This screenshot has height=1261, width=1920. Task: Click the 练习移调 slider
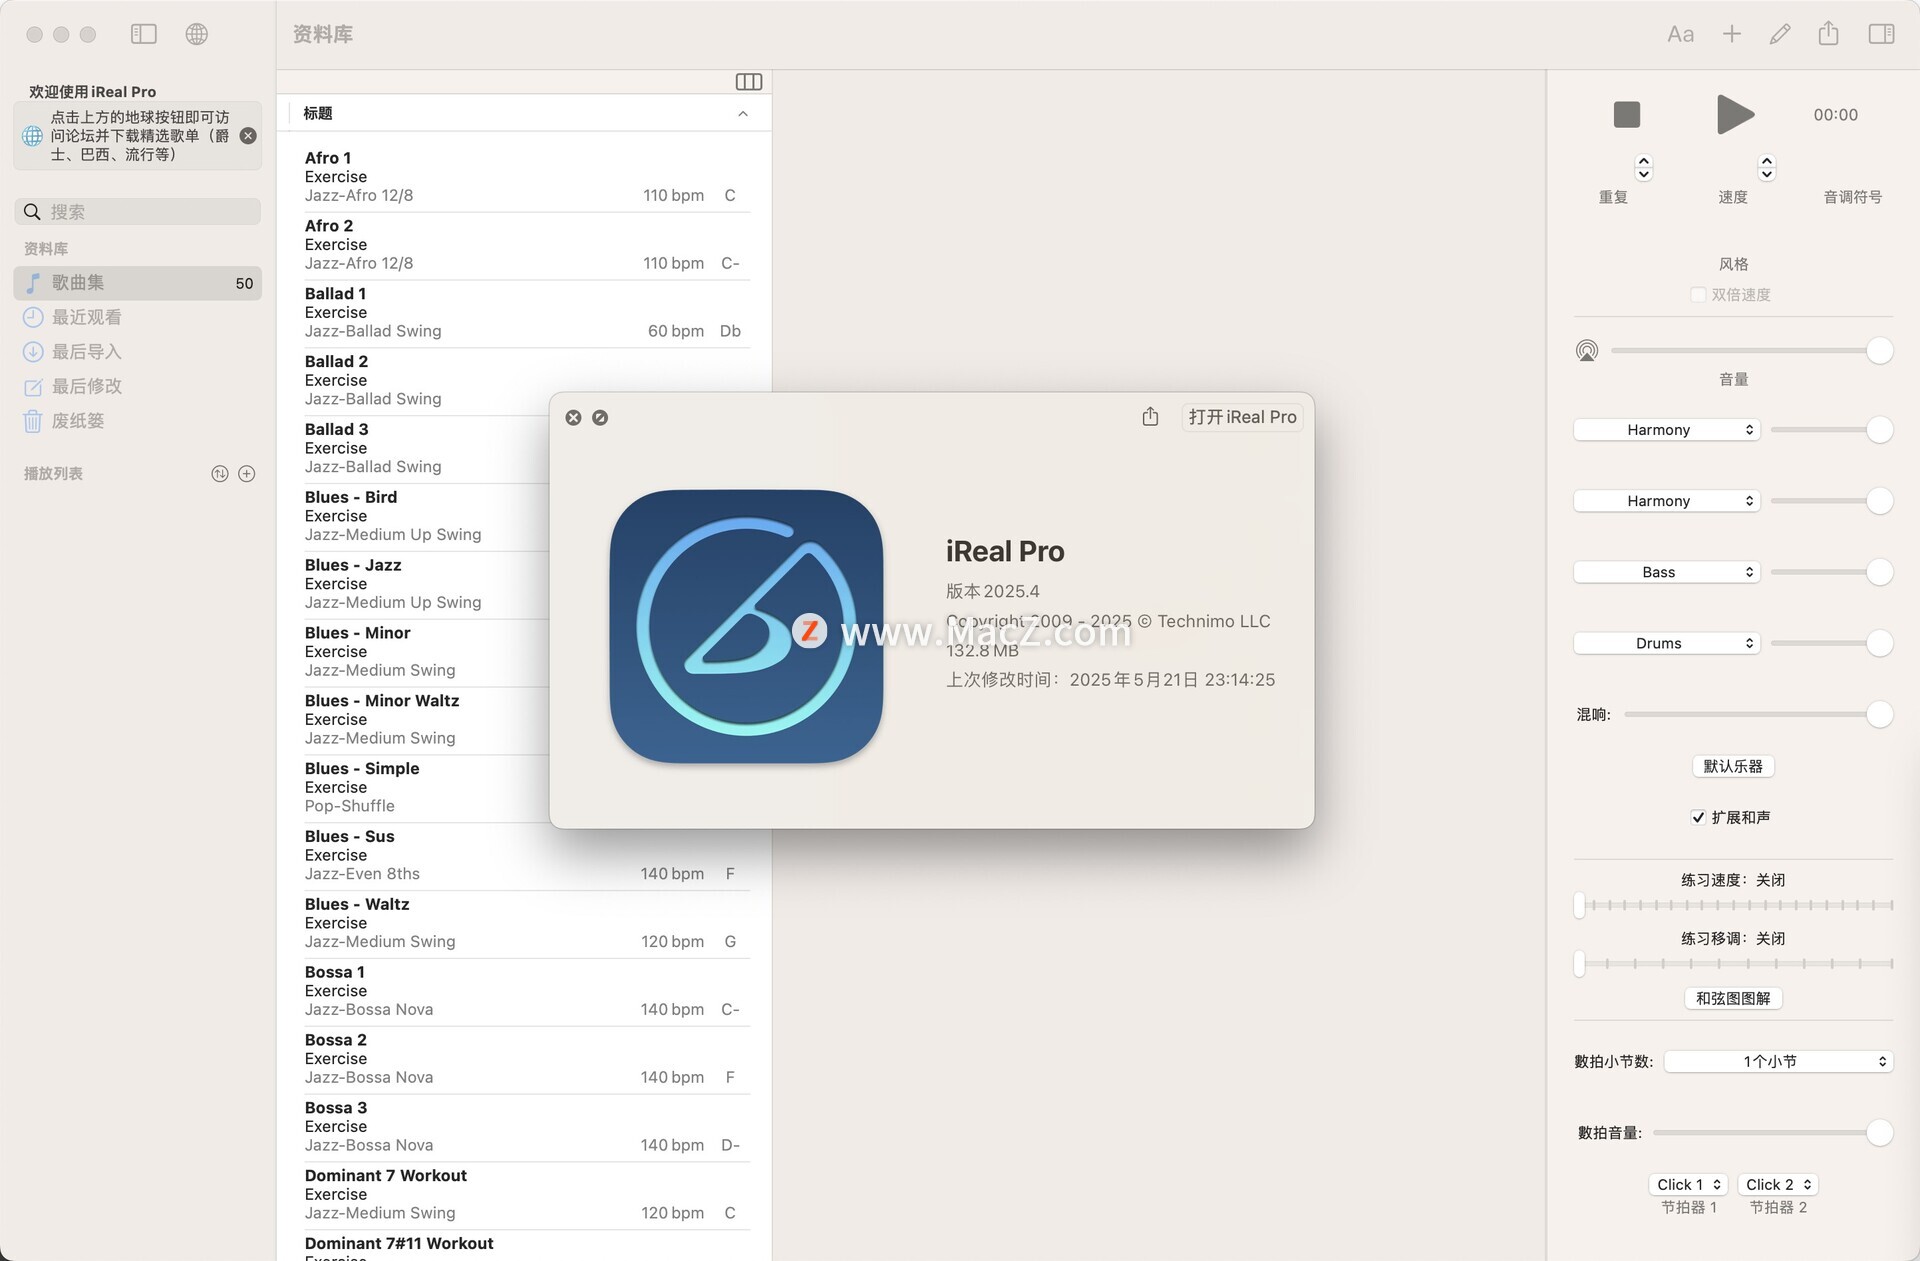tap(1733, 964)
